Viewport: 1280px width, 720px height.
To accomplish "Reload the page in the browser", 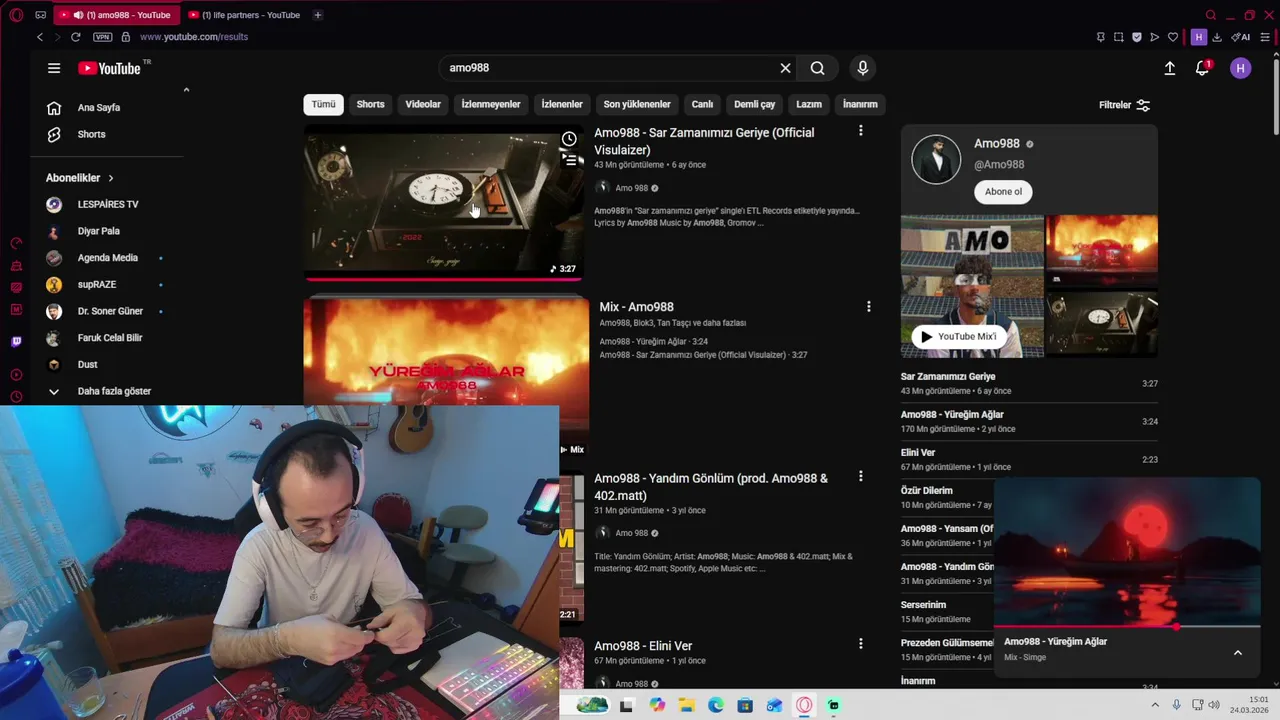I will [x=75, y=37].
